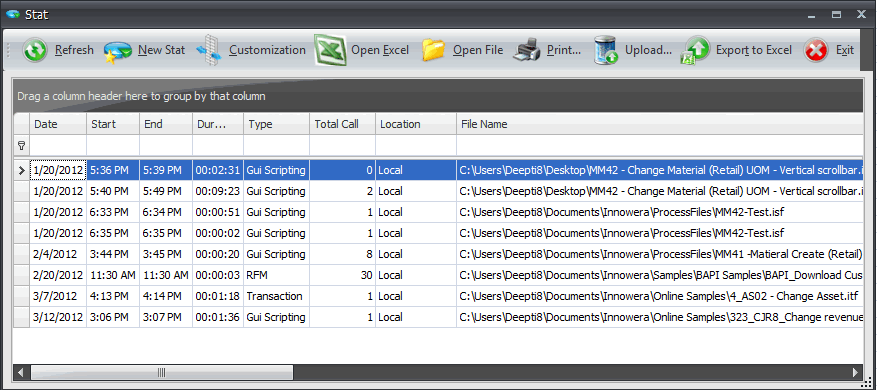The image size is (877, 390).
Task: Sort by the End column header
Action: coord(166,124)
